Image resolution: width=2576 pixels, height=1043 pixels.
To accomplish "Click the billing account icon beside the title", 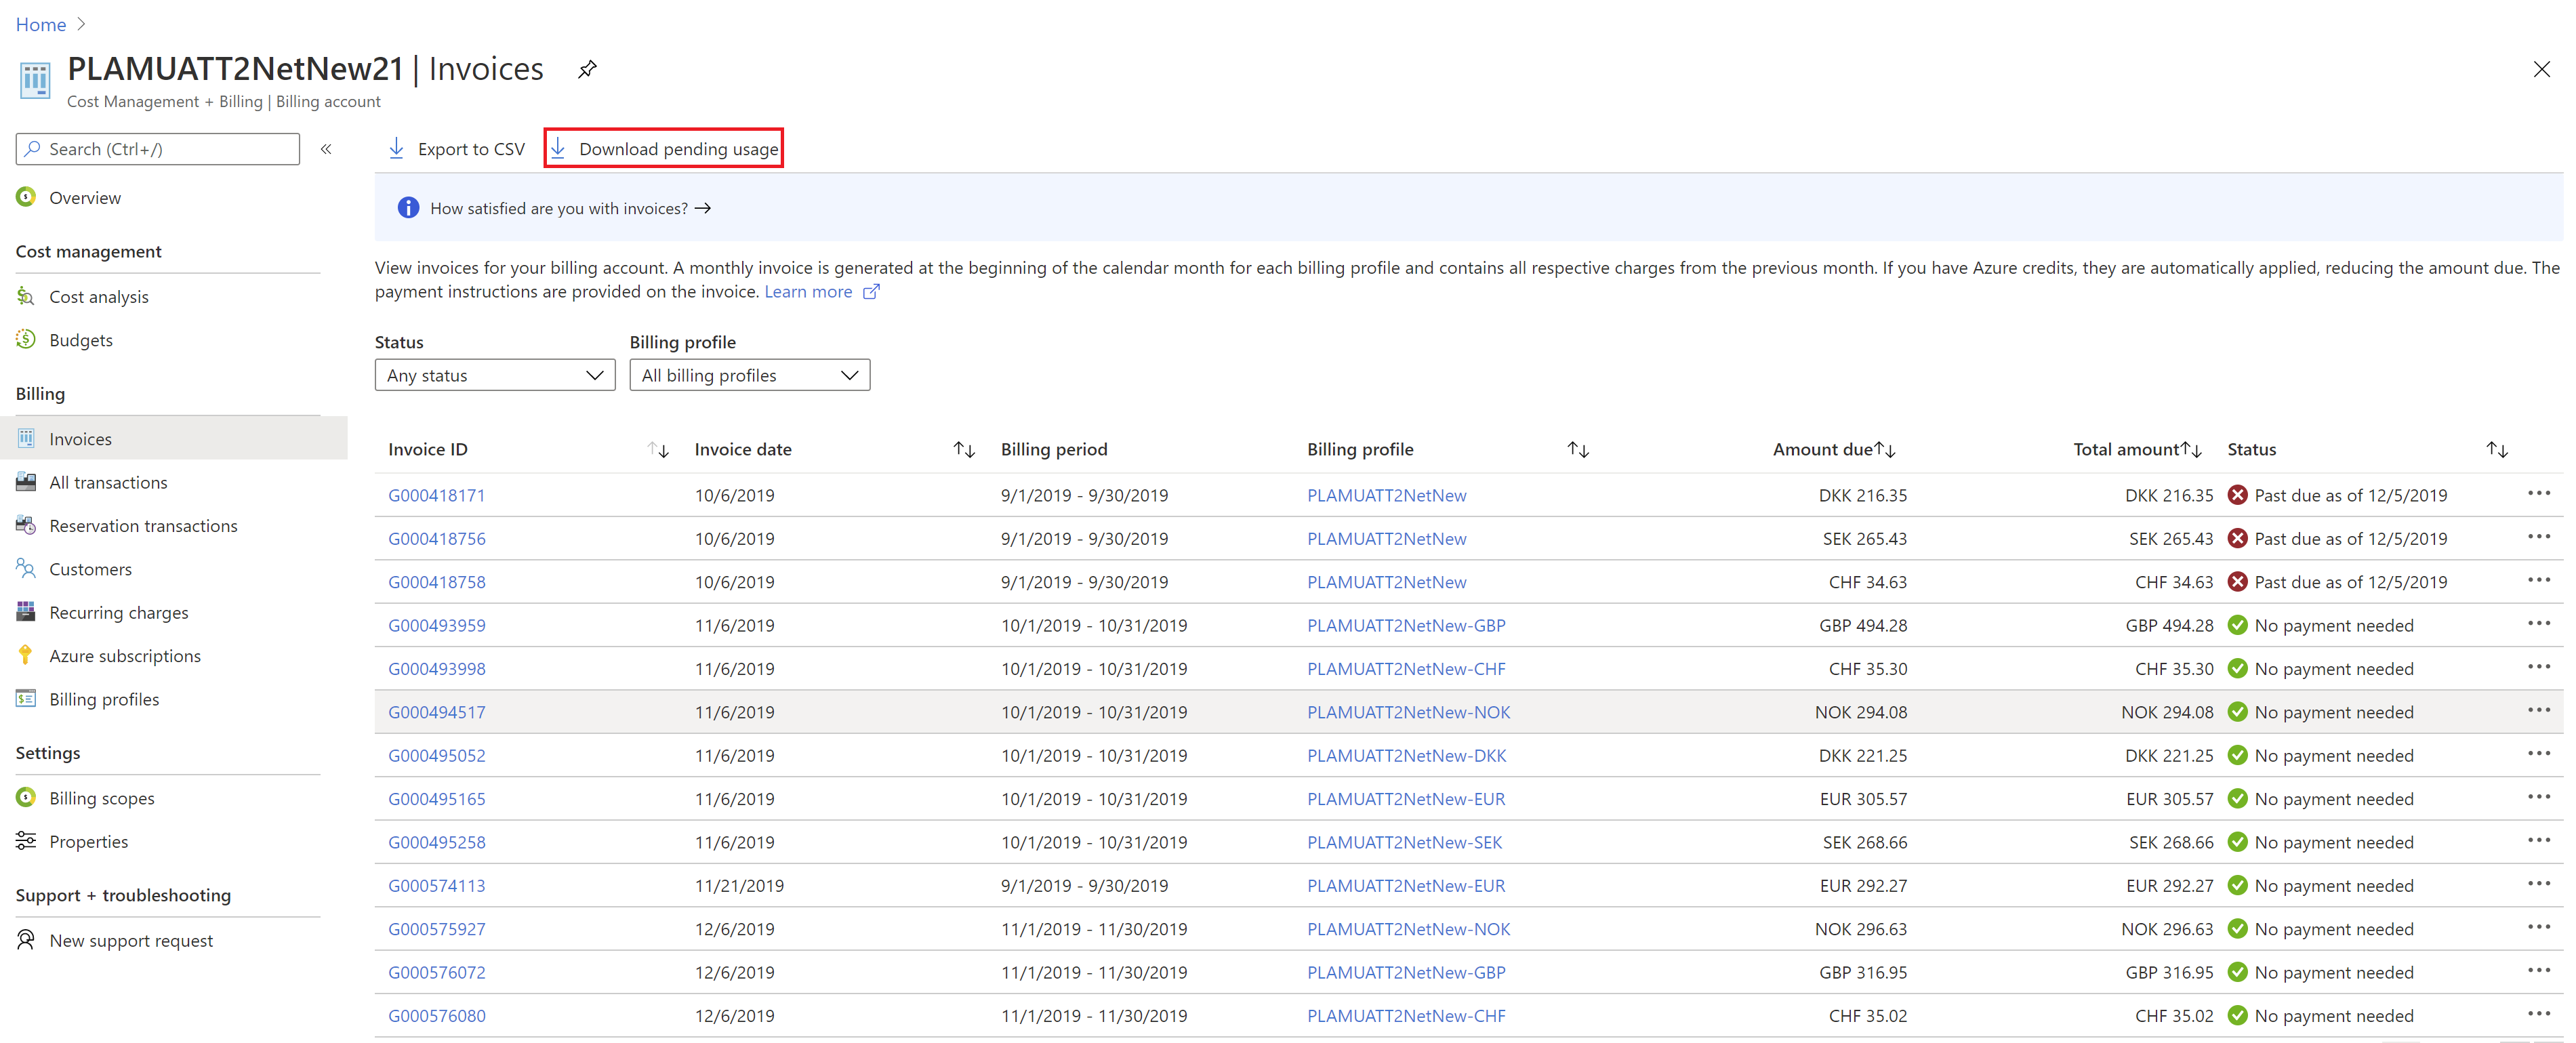I will click(x=35, y=80).
